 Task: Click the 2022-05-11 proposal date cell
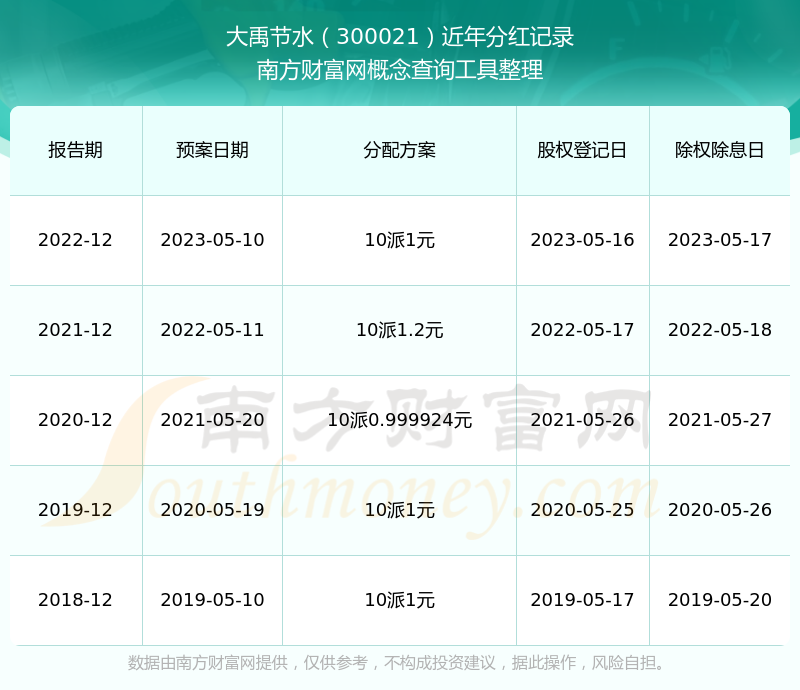click(x=212, y=330)
